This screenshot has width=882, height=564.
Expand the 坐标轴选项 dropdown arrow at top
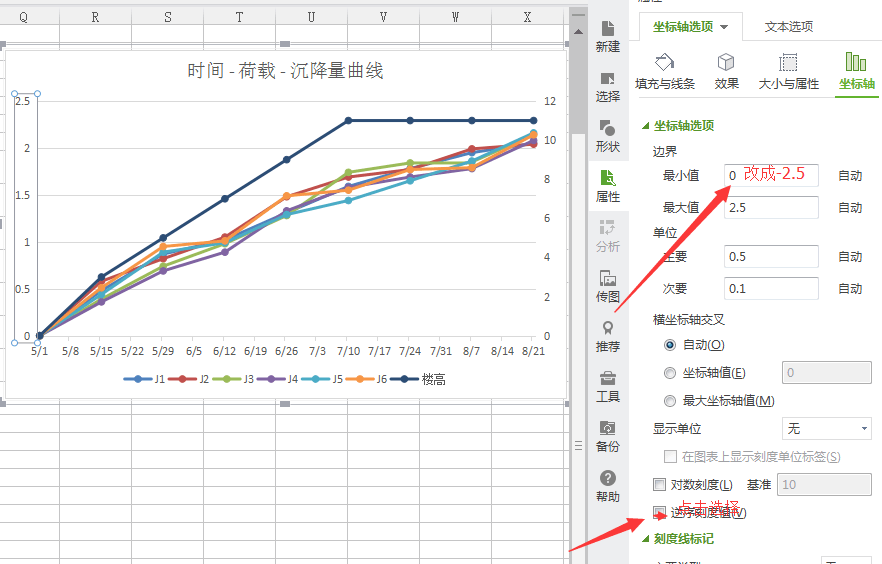724,27
